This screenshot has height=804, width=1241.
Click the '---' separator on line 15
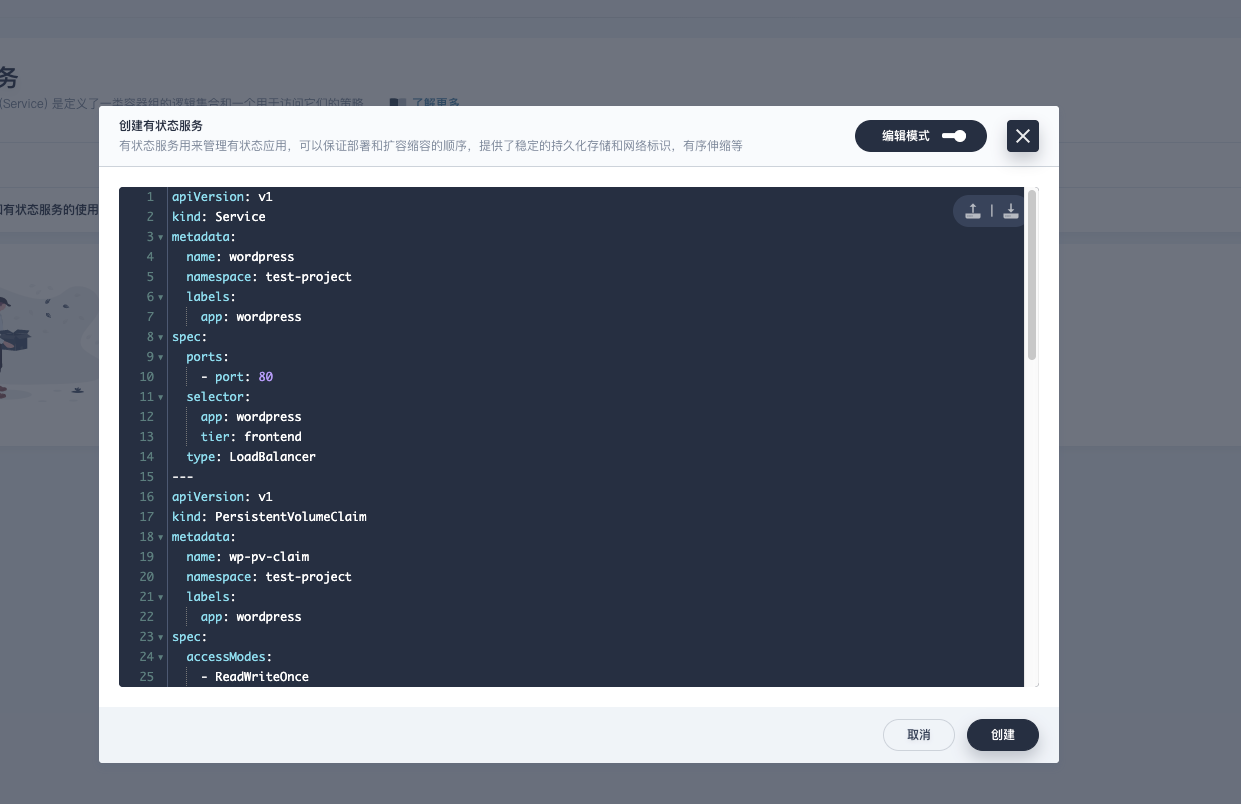click(183, 477)
